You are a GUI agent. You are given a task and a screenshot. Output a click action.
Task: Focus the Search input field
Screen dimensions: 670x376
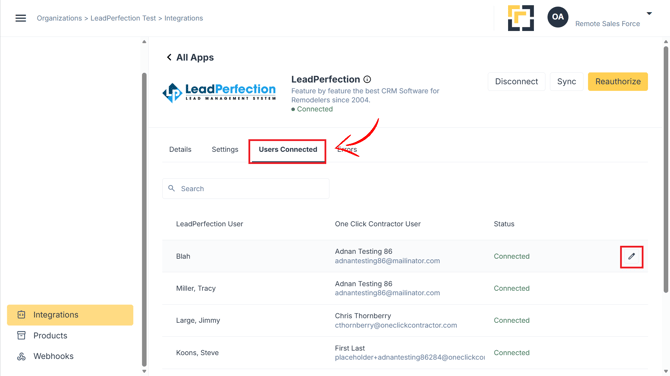point(246,188)
